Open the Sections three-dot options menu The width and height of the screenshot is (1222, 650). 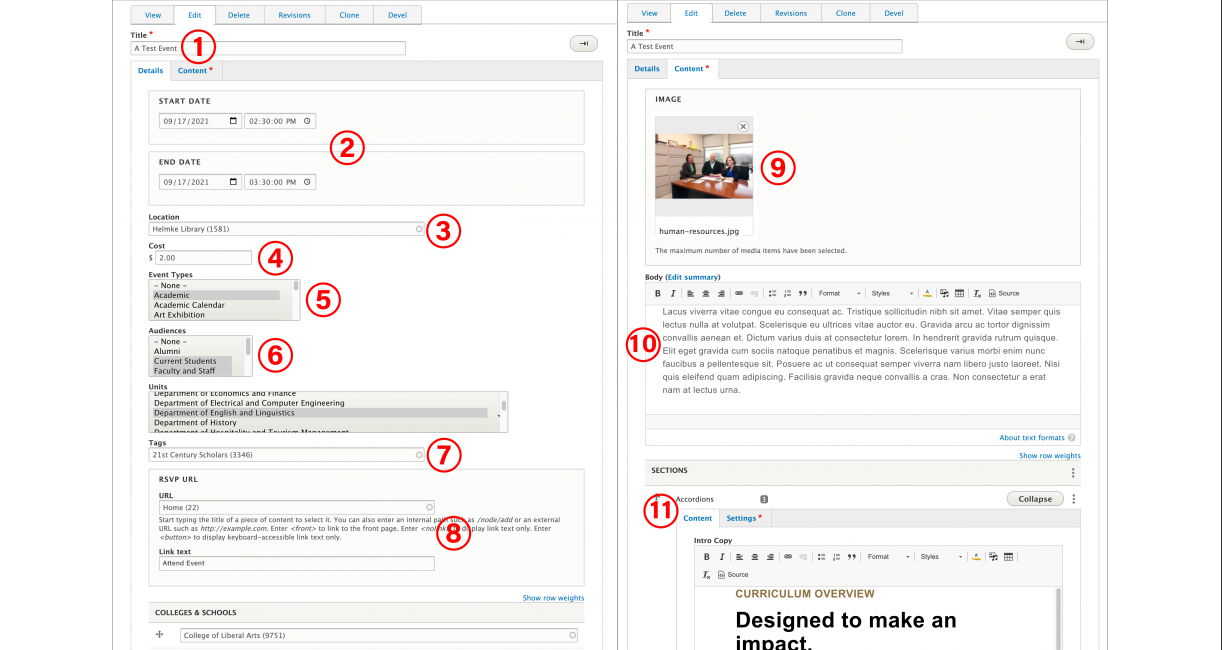(1073, 472)
